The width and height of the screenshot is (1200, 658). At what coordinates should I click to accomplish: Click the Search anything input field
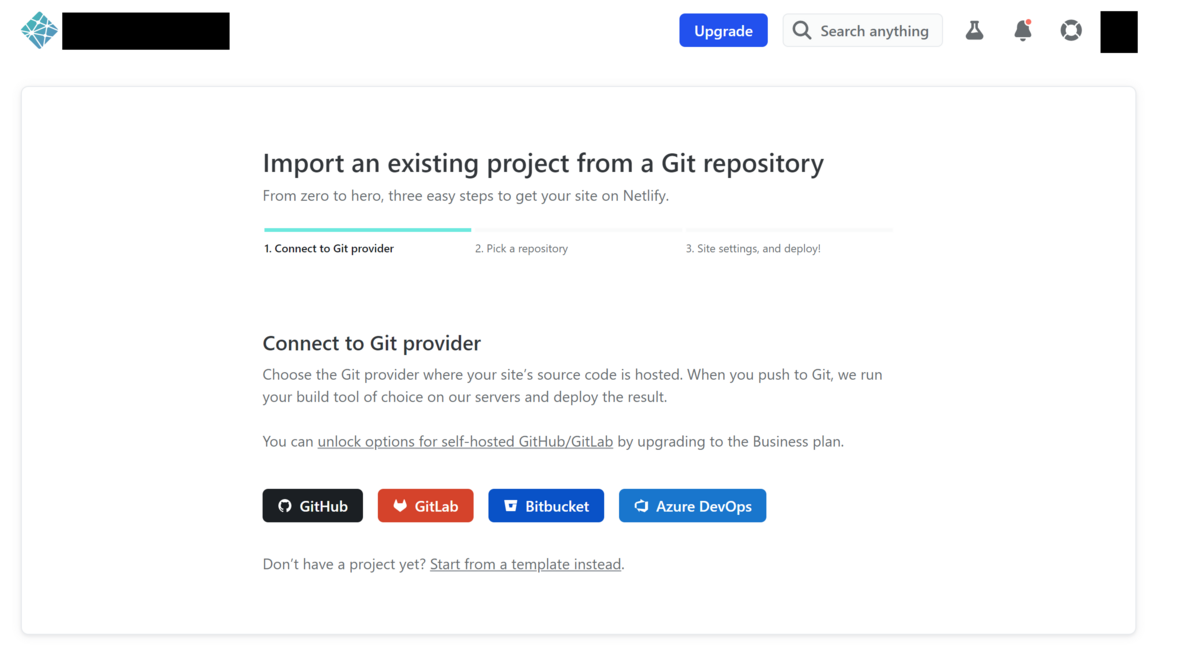tap(870, 30)
